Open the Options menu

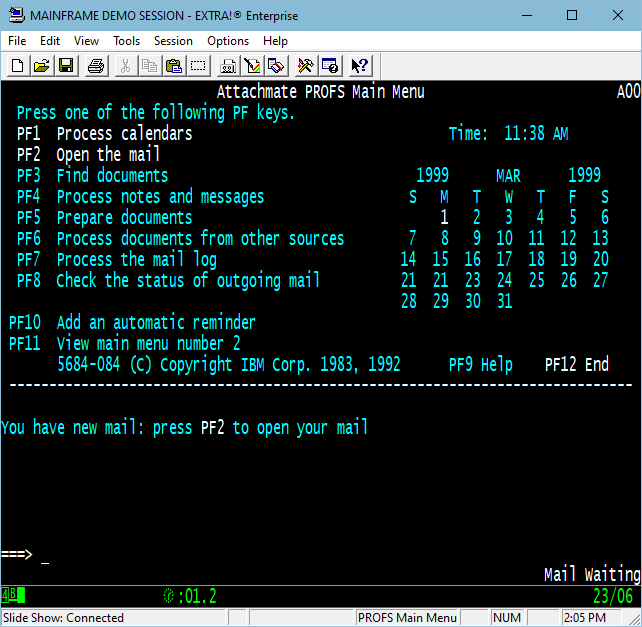(228, 41)
